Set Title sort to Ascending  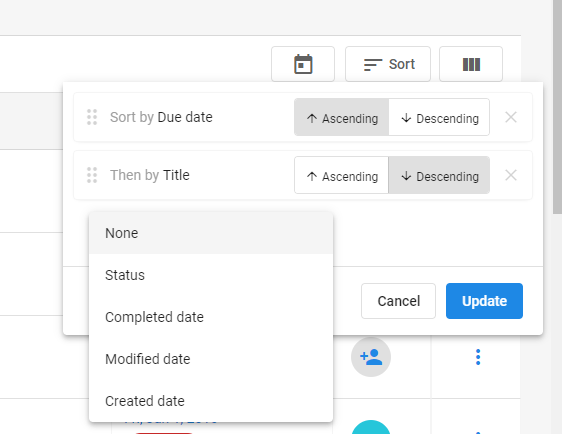342,176
